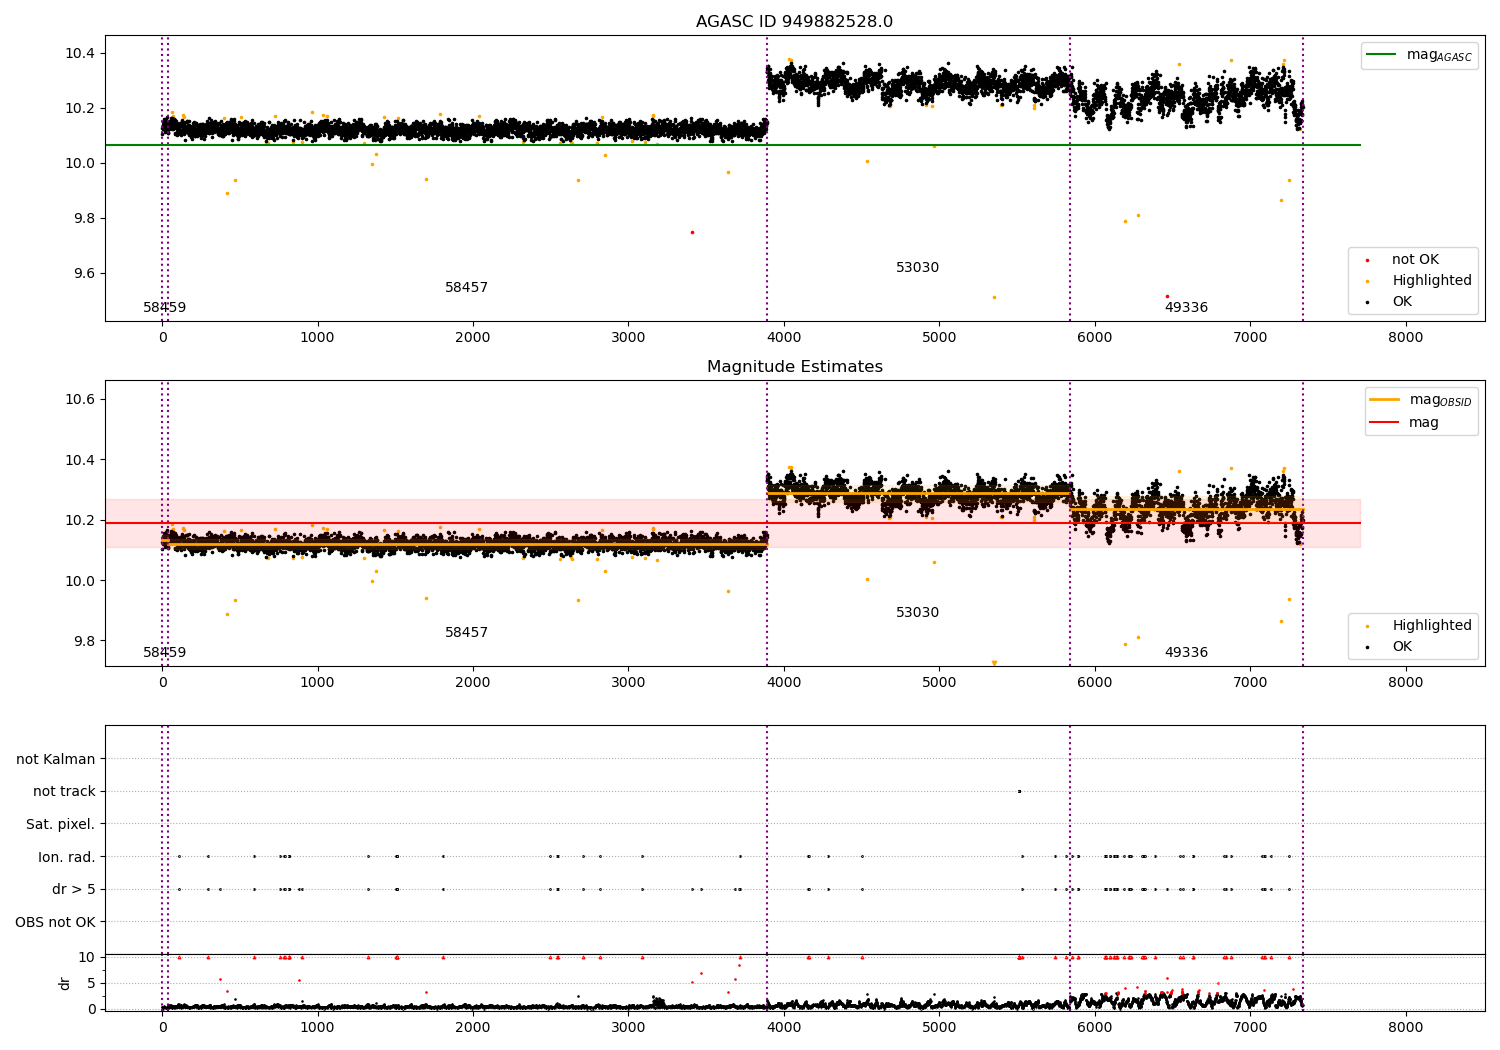Click the 'not track' row label
The width and height of the screenshot is (1500, 1050).
pos(64,792)
